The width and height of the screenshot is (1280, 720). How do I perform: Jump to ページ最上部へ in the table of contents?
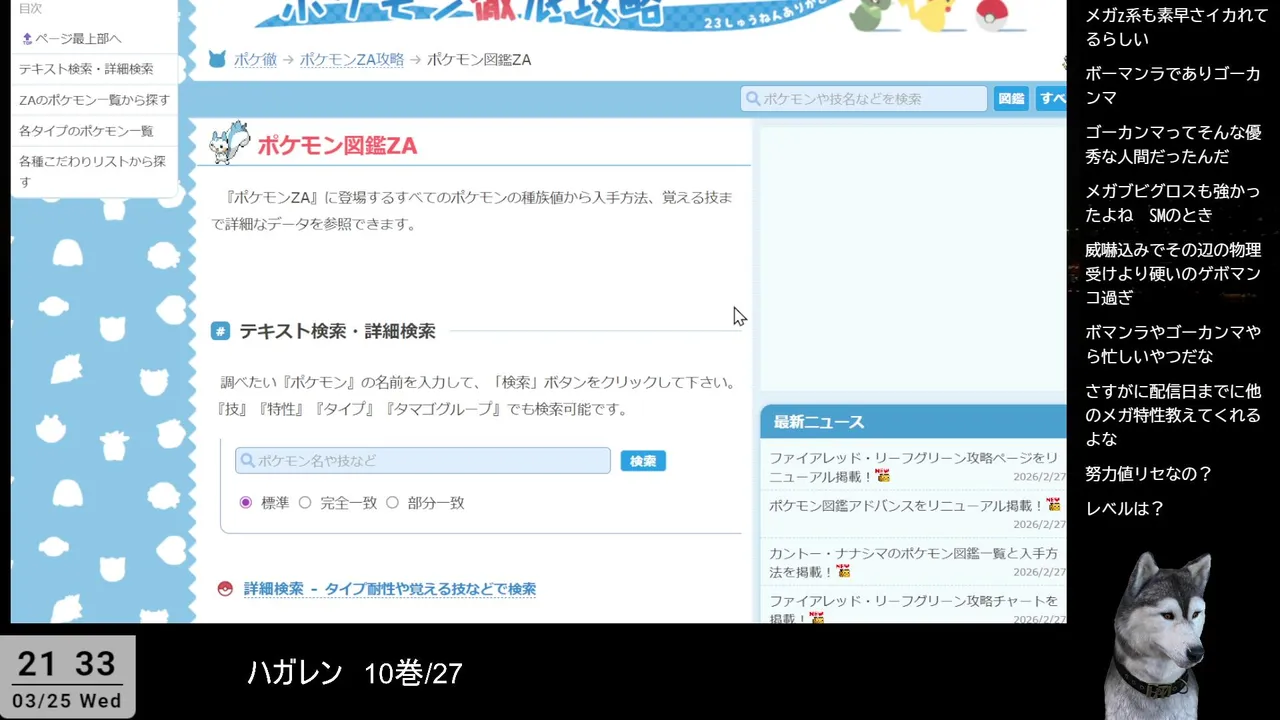click(71, 38)
